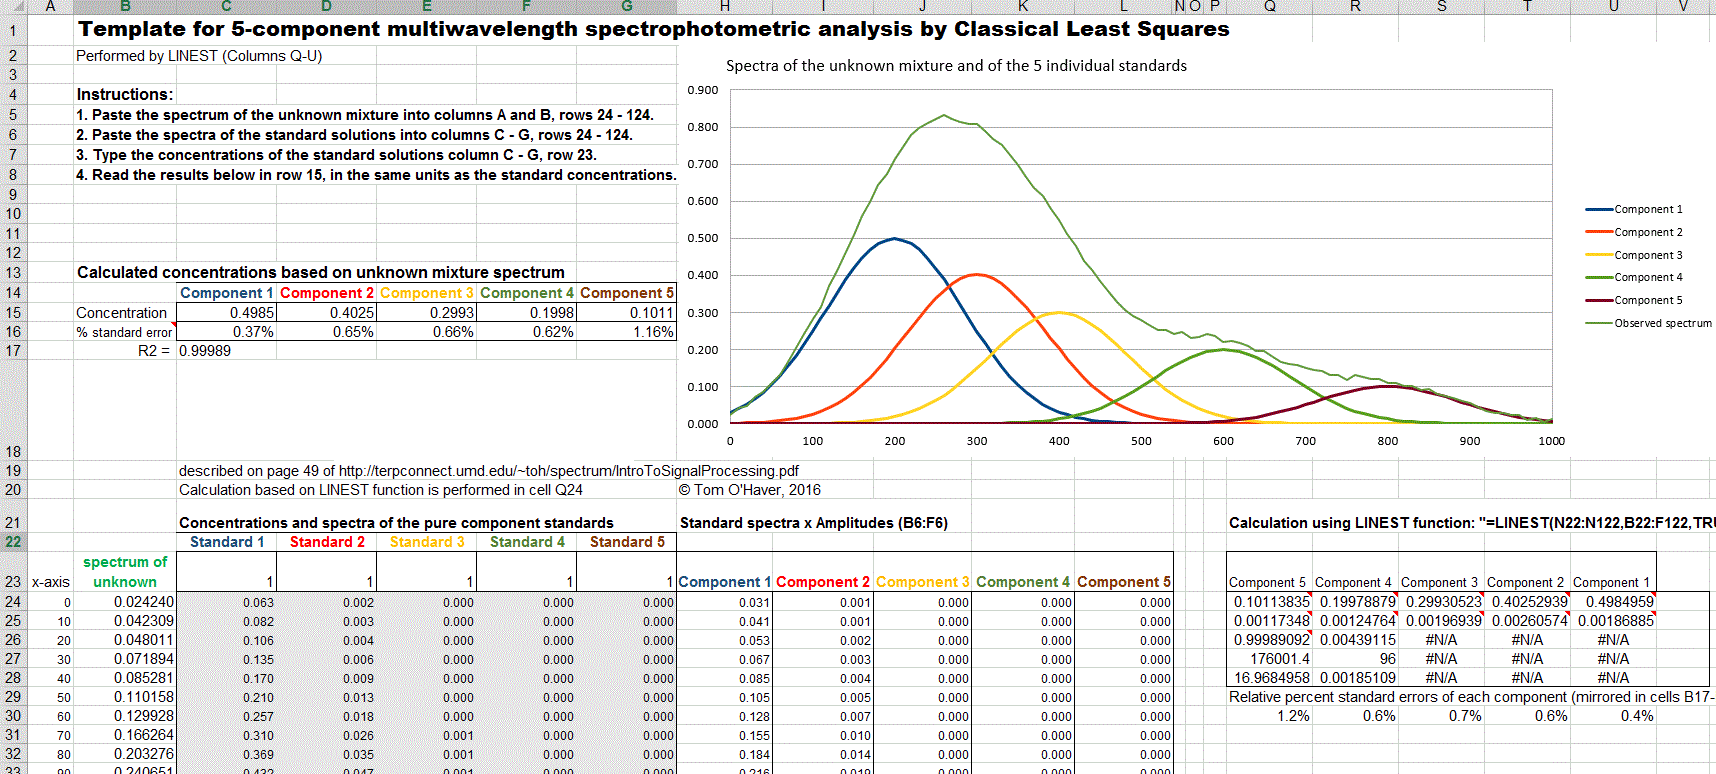
Task: Select the R2 value cell 0.99989
Action: 205,351
